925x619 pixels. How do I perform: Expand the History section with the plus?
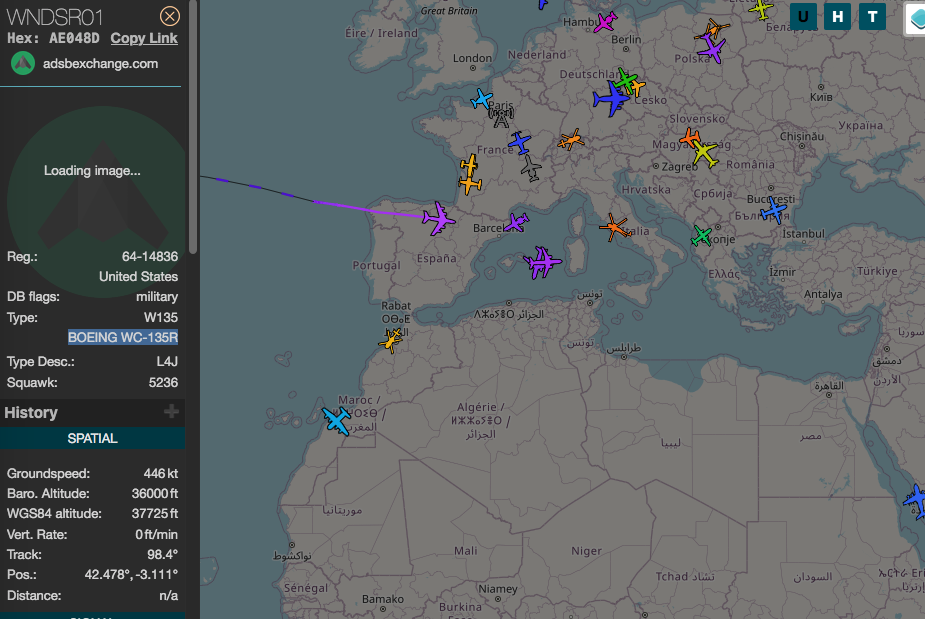tap(171, 411)
